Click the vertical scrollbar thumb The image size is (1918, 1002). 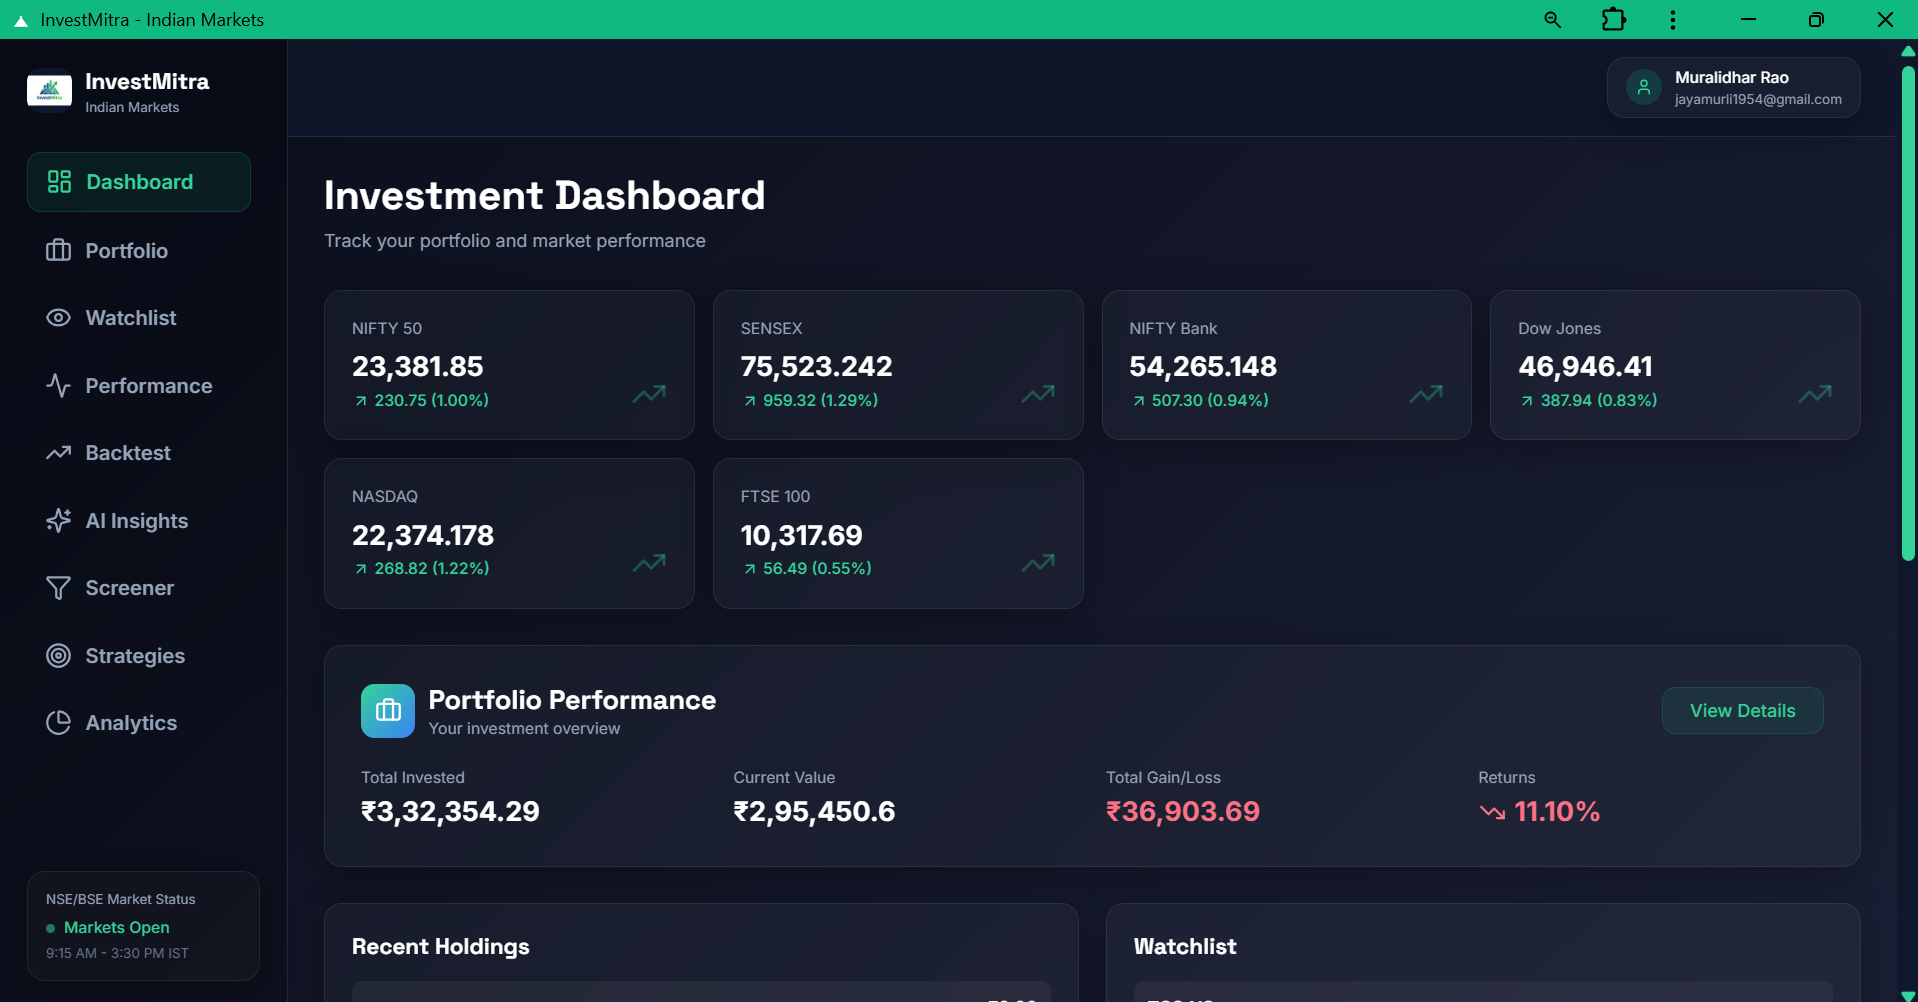1908,310
